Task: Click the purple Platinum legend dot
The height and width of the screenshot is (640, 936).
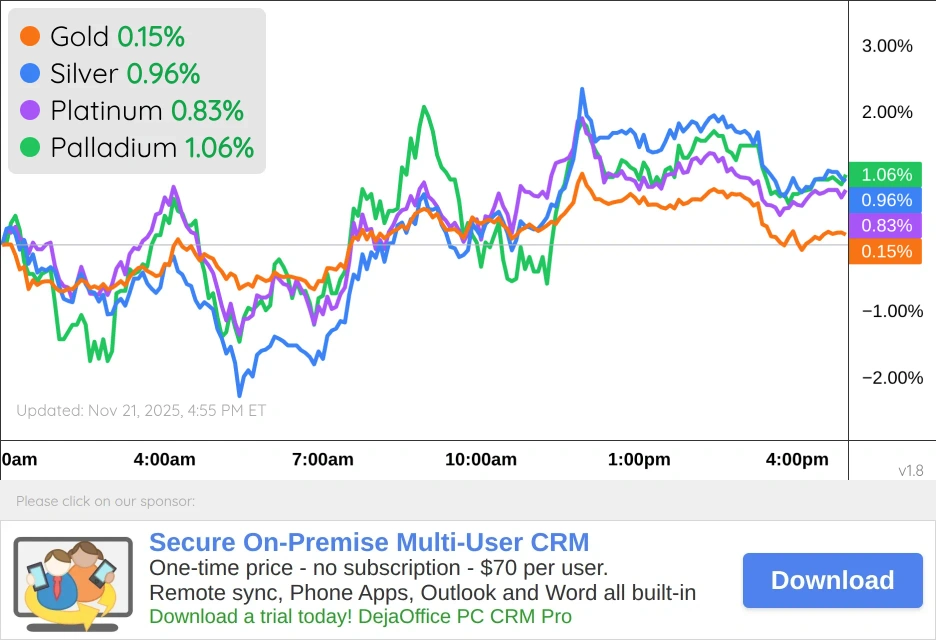Action: (x=30, y=110)
